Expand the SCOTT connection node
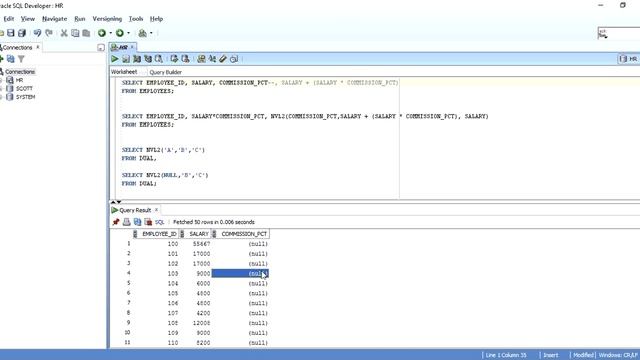The width and height of the screenshot is (640, 360). 1,89
